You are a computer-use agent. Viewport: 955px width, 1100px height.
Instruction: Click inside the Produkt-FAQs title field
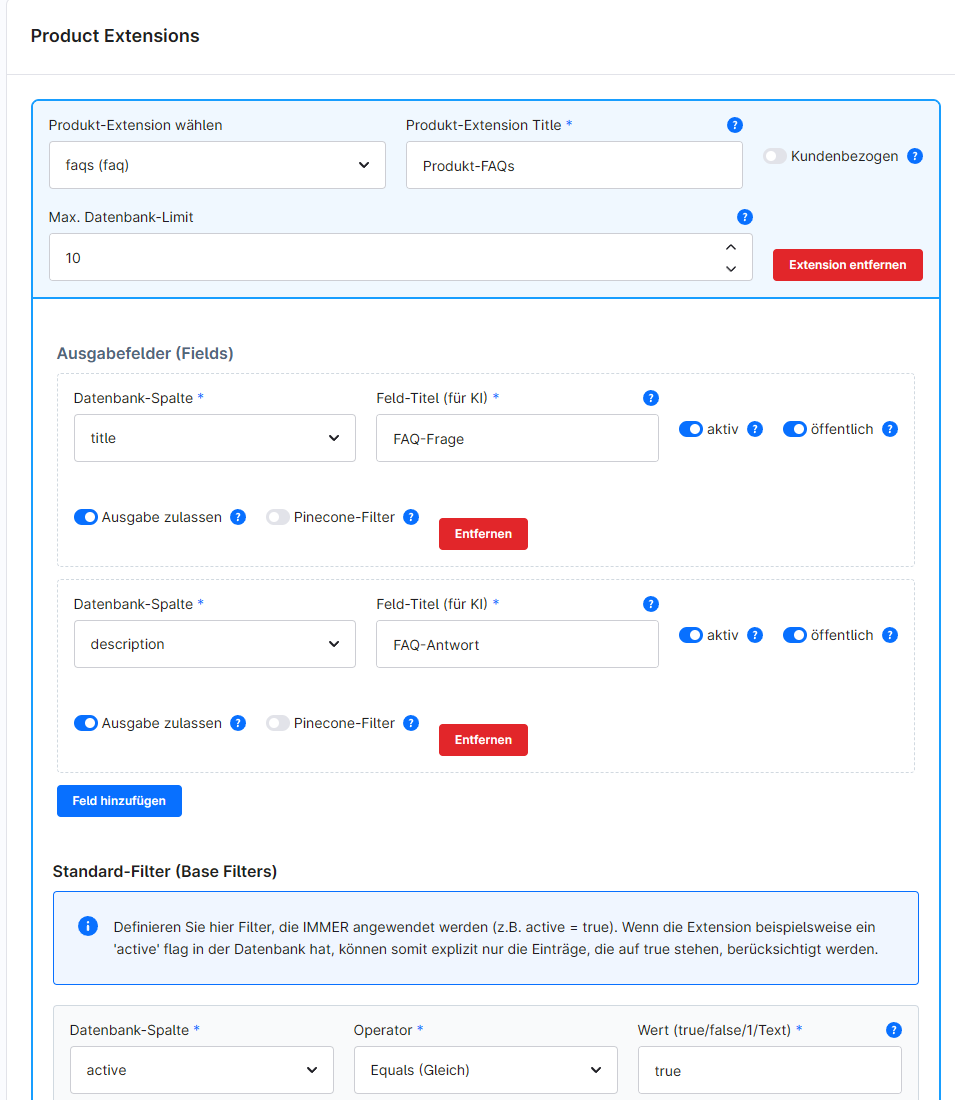(573, 164)
